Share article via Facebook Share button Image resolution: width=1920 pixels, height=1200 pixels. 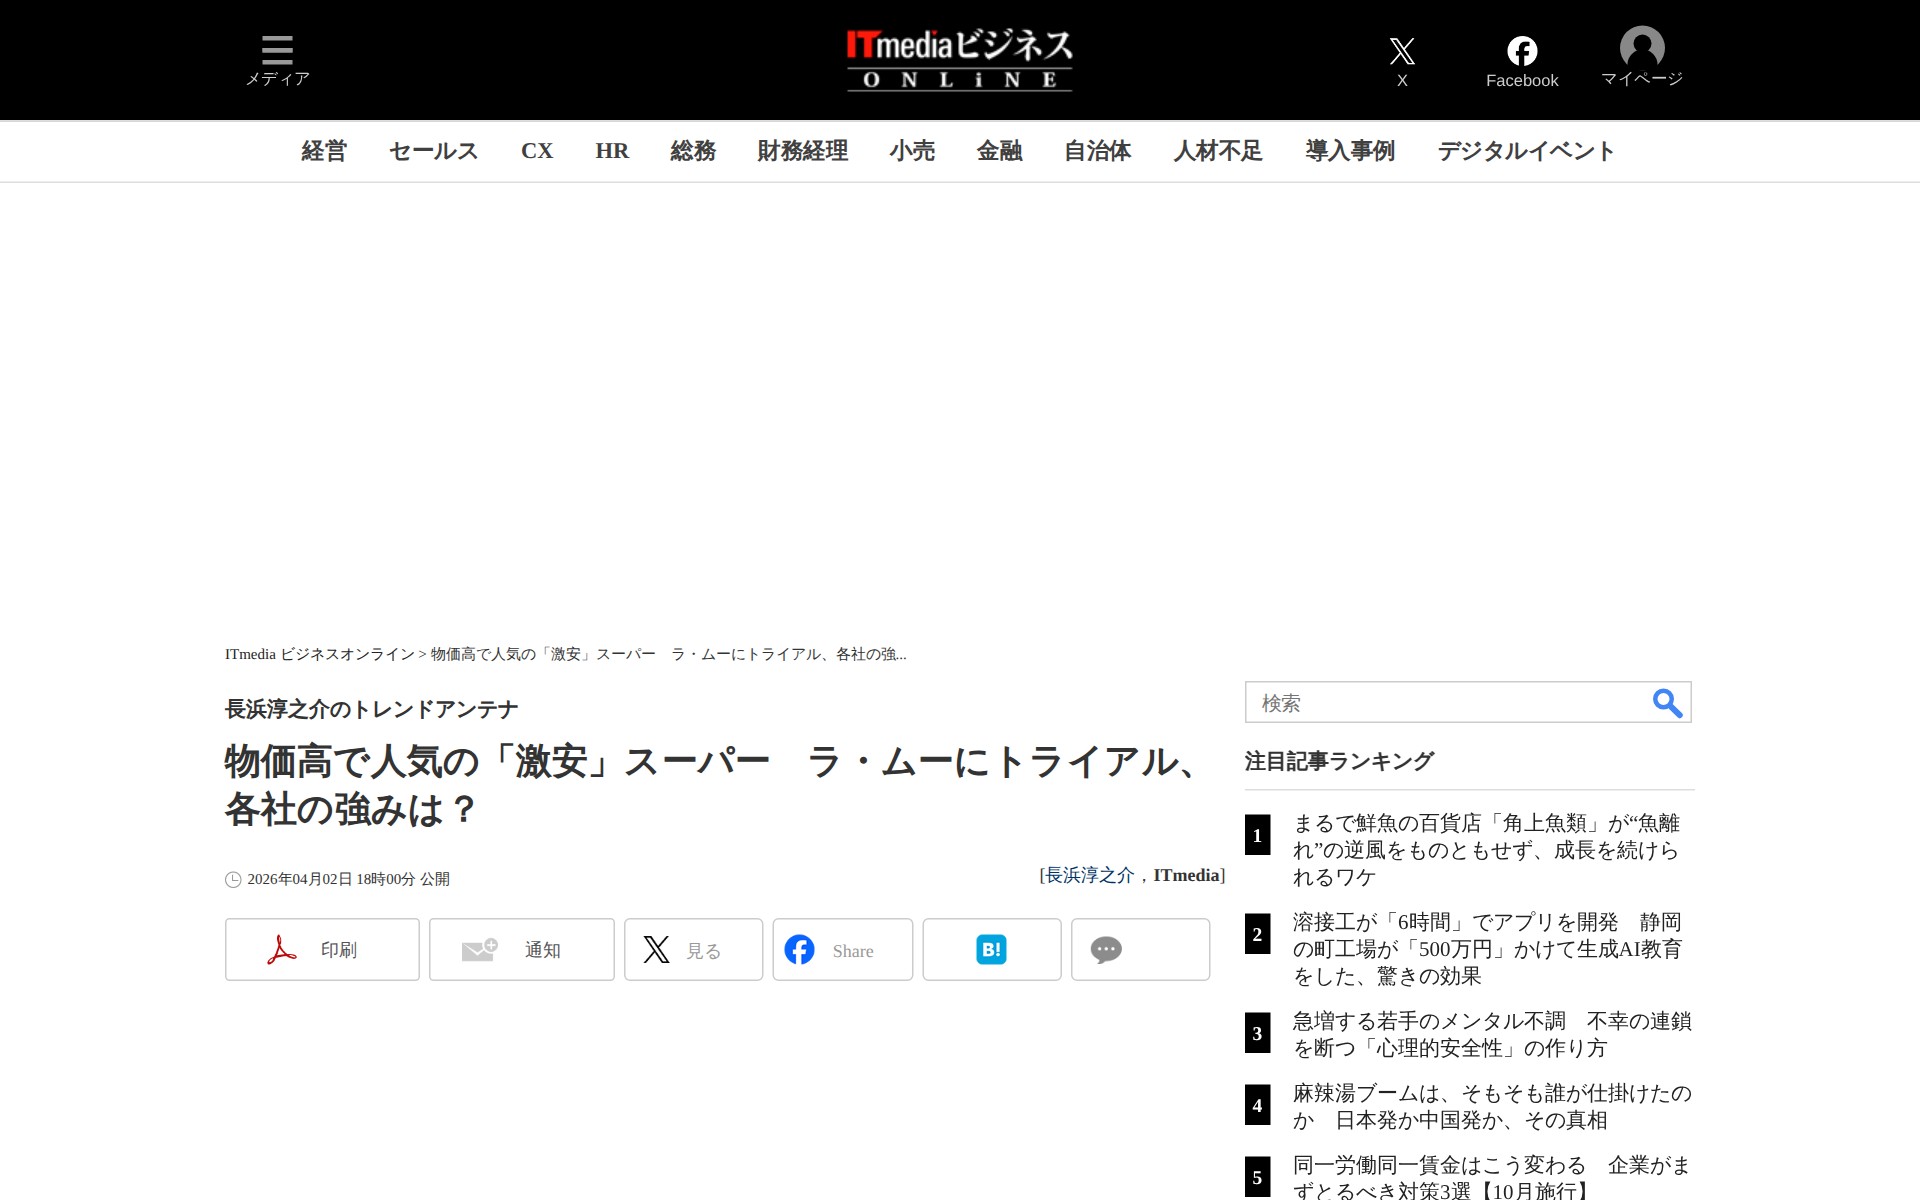(842, 949)
